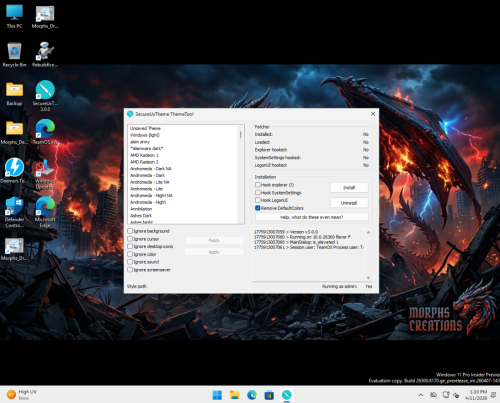Image resolution: width=500 pixels, height=403 pixels.
Task: Uncheck Remove DefaultColors option
Action: tap(258, 208)
